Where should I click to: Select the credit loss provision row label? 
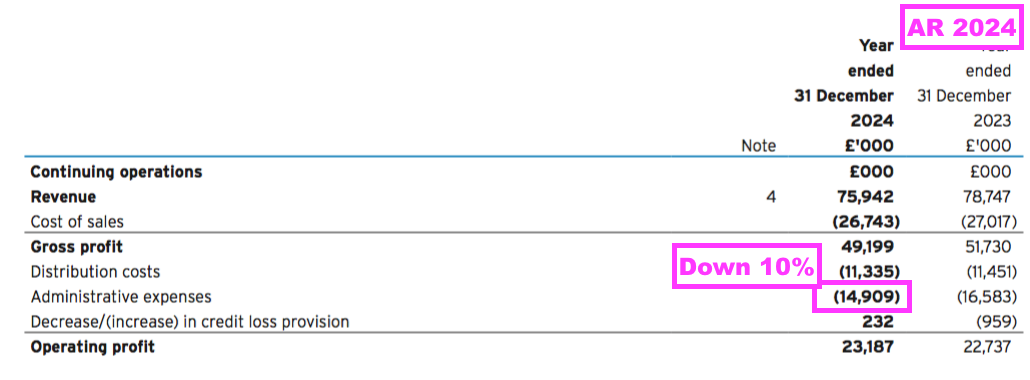[190, 322]
